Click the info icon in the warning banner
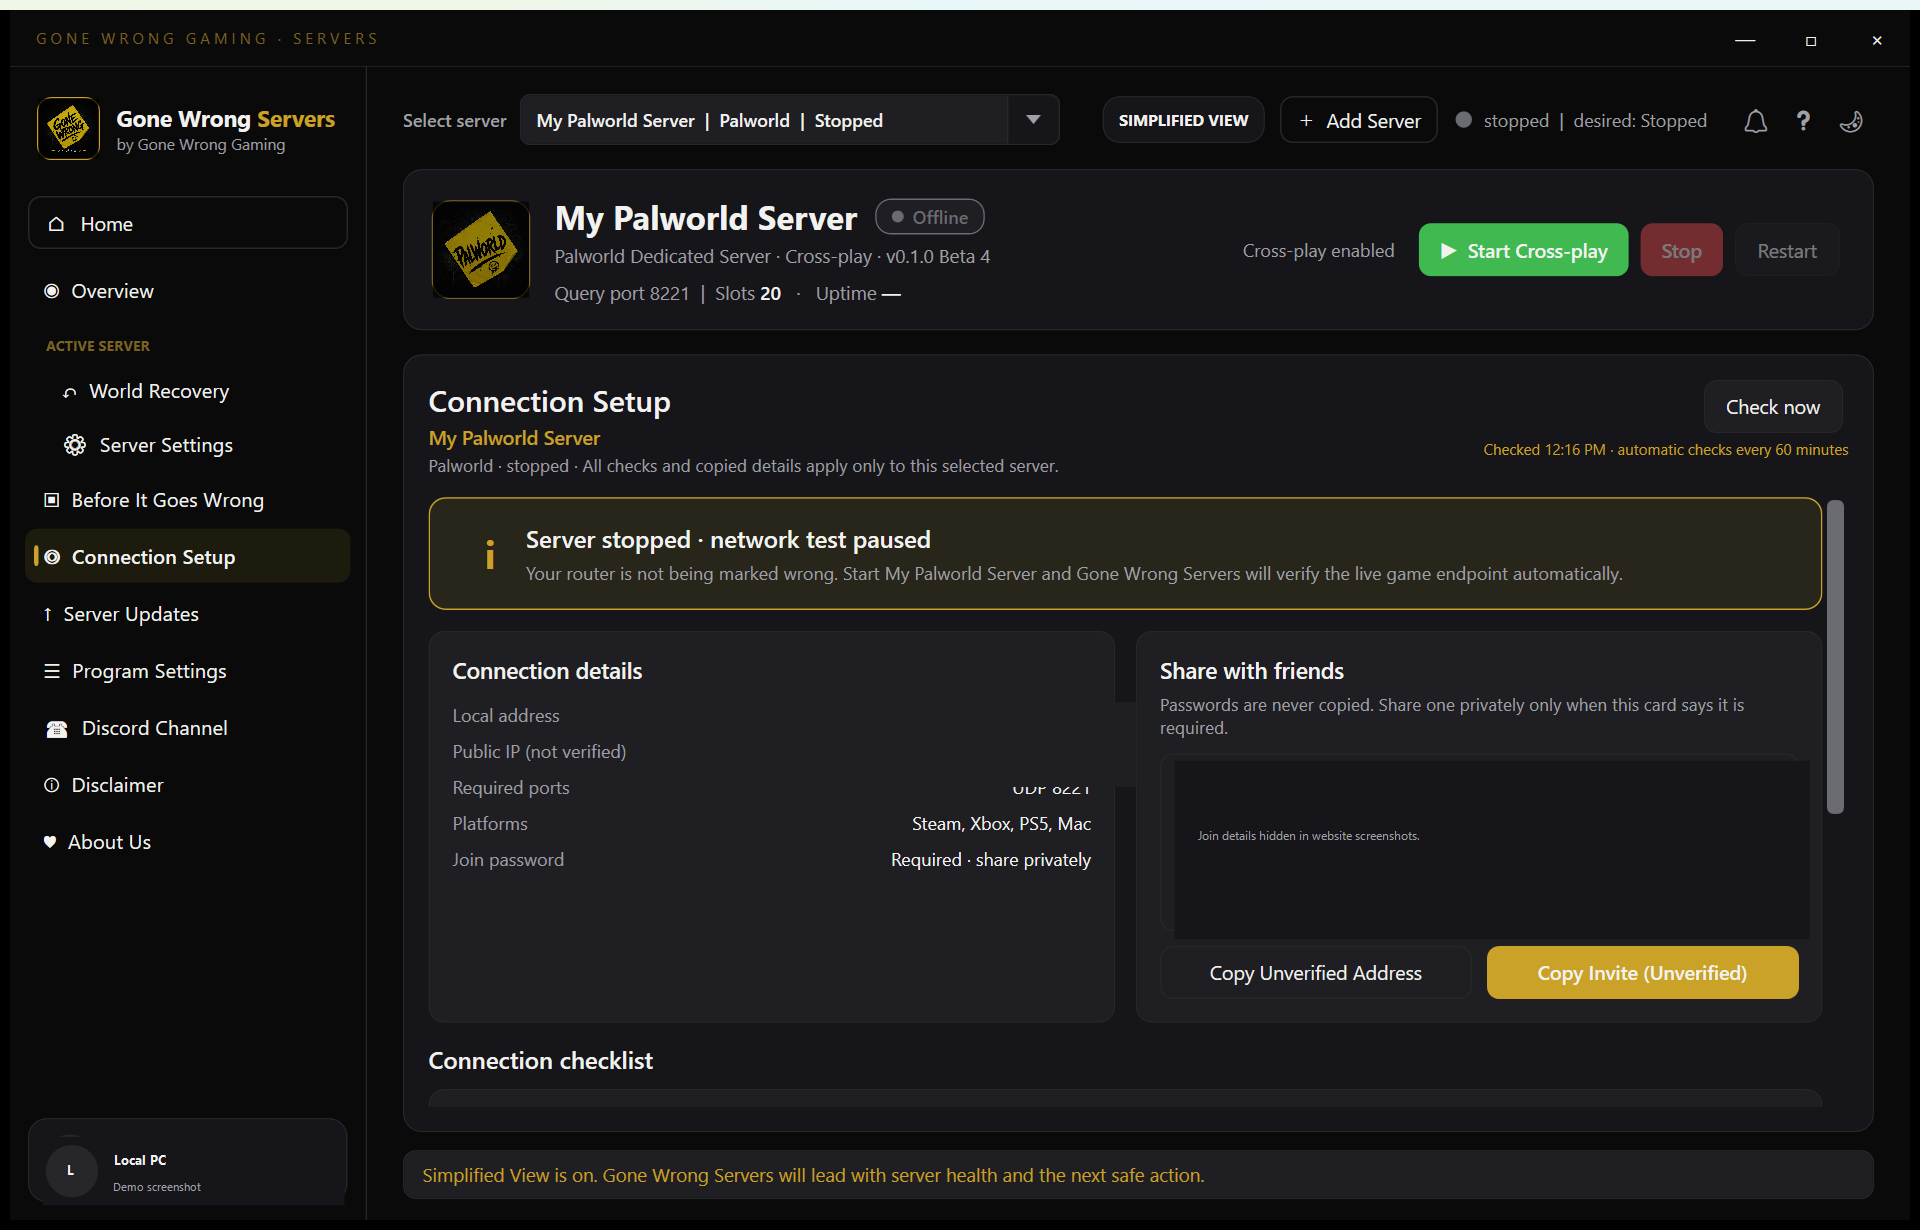Screen dimensions: 1920x1230 pyautogui.click(x=490, y=554)
